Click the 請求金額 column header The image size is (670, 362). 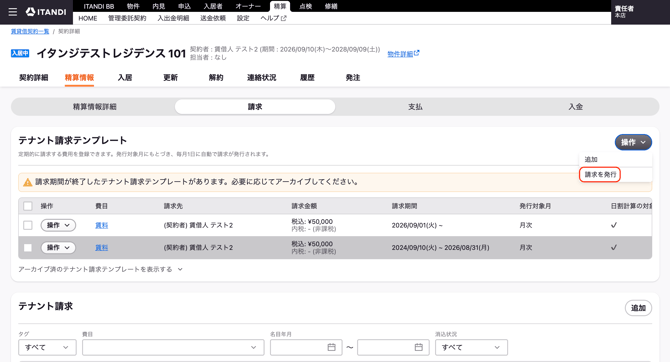[304, 206]
